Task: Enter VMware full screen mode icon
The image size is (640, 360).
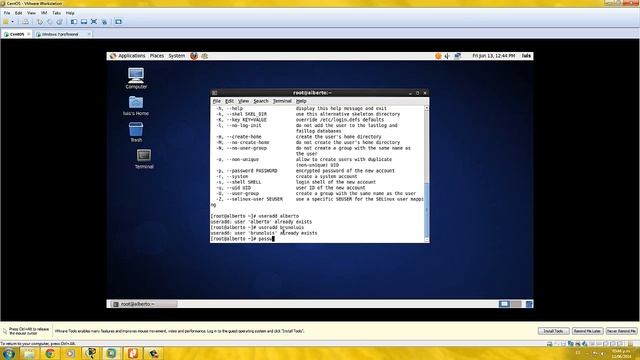Action: click(x=94, y=22)
